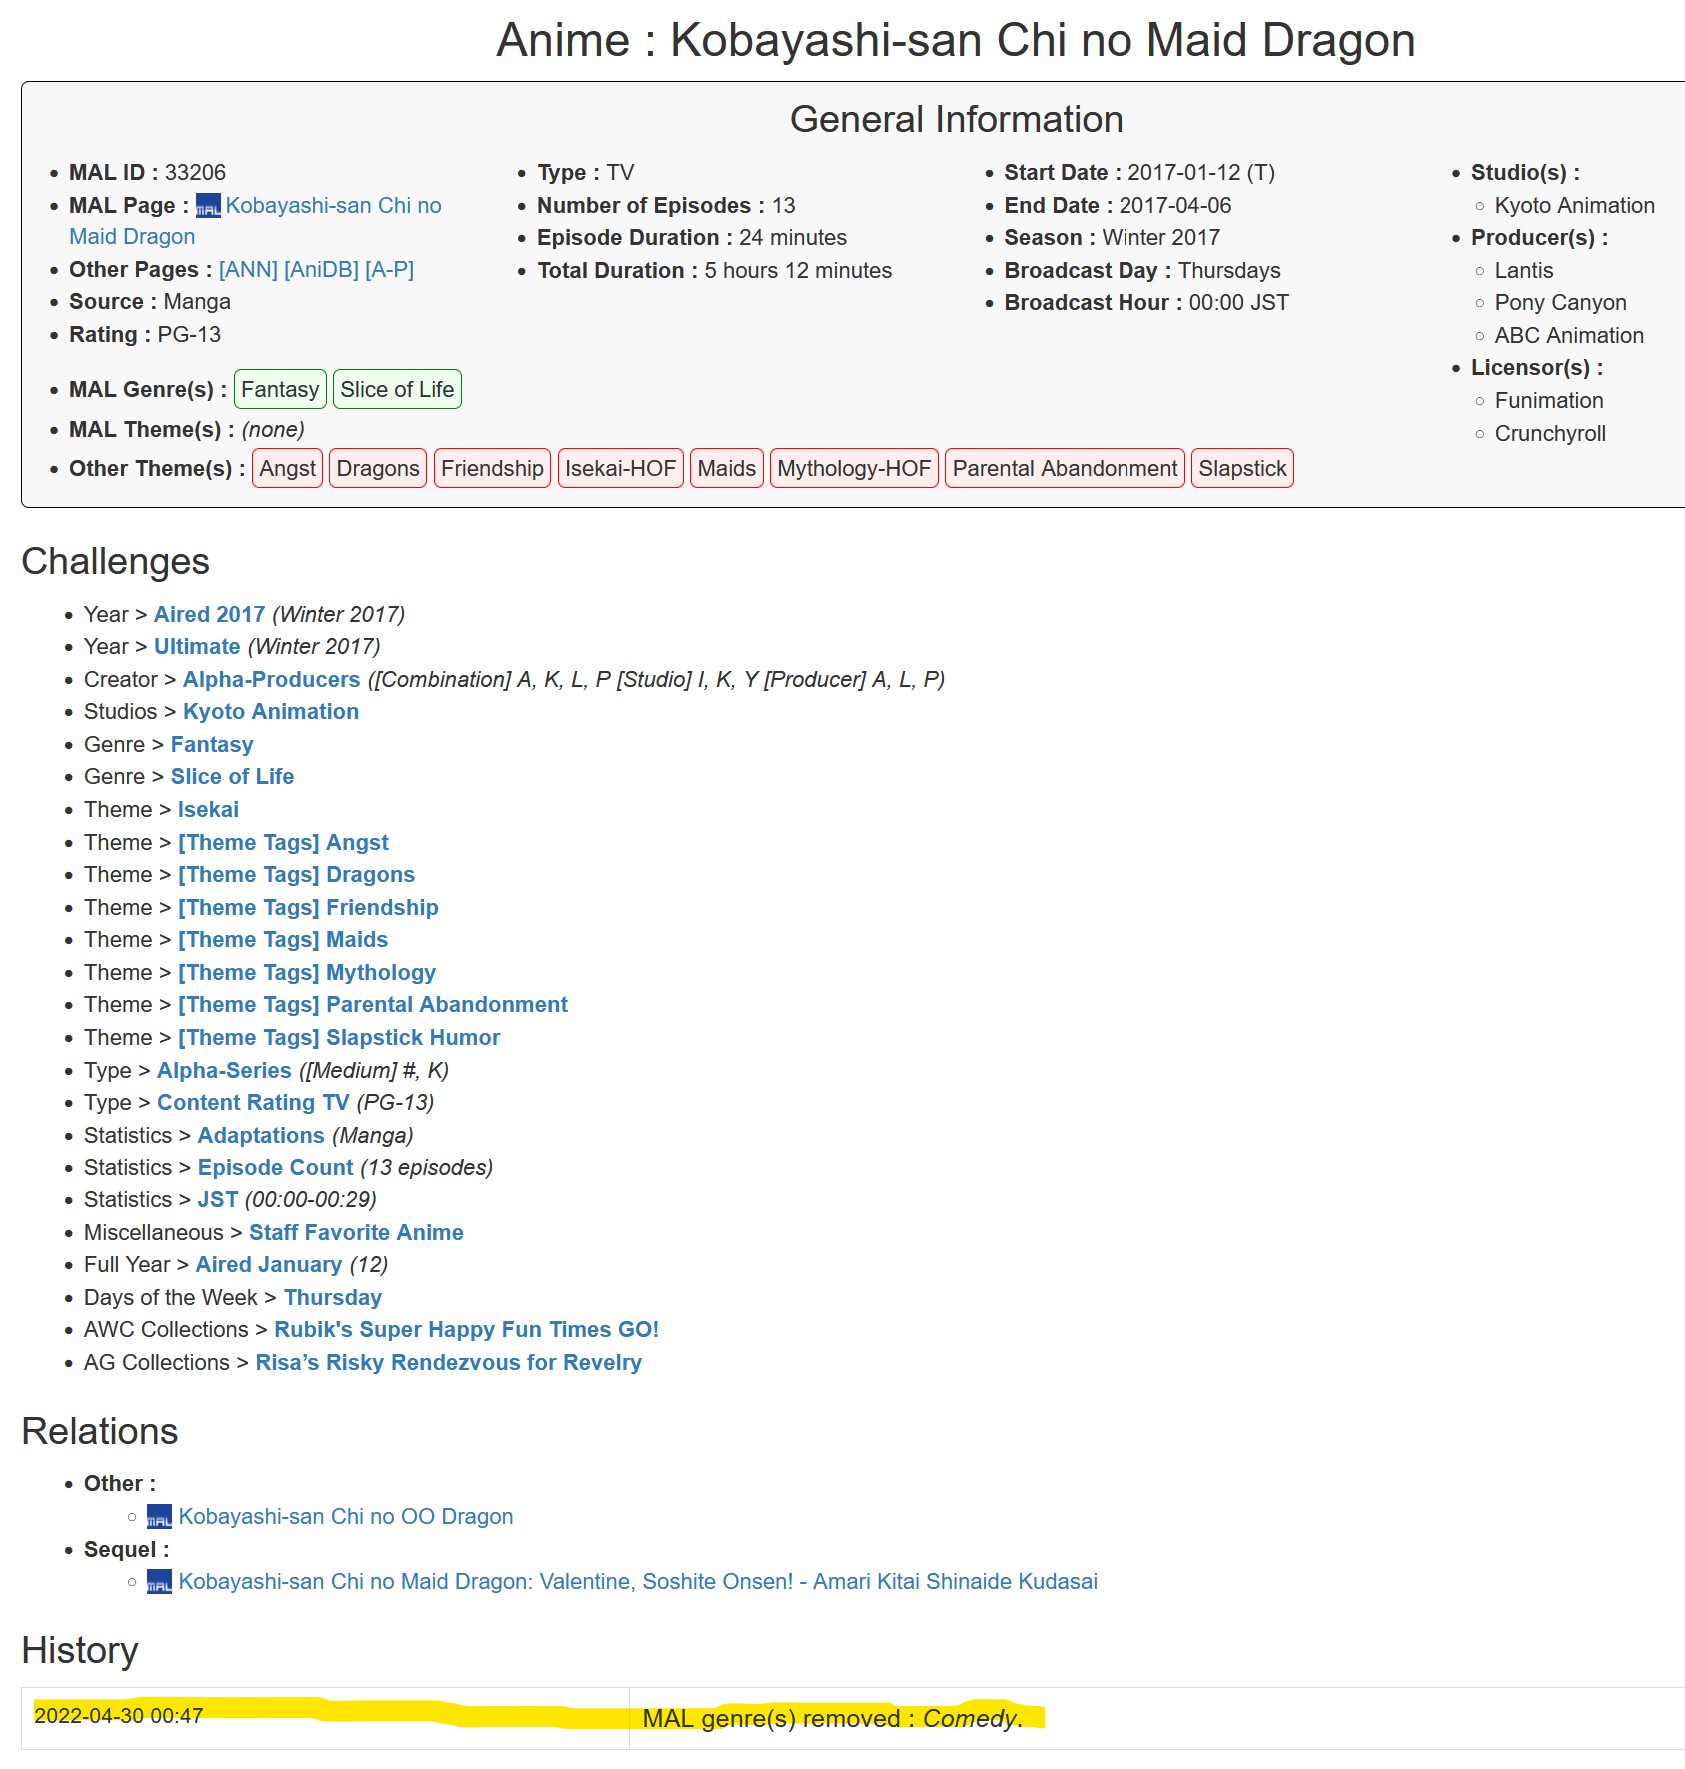Open the [ANN] other page link

point(248,270)
